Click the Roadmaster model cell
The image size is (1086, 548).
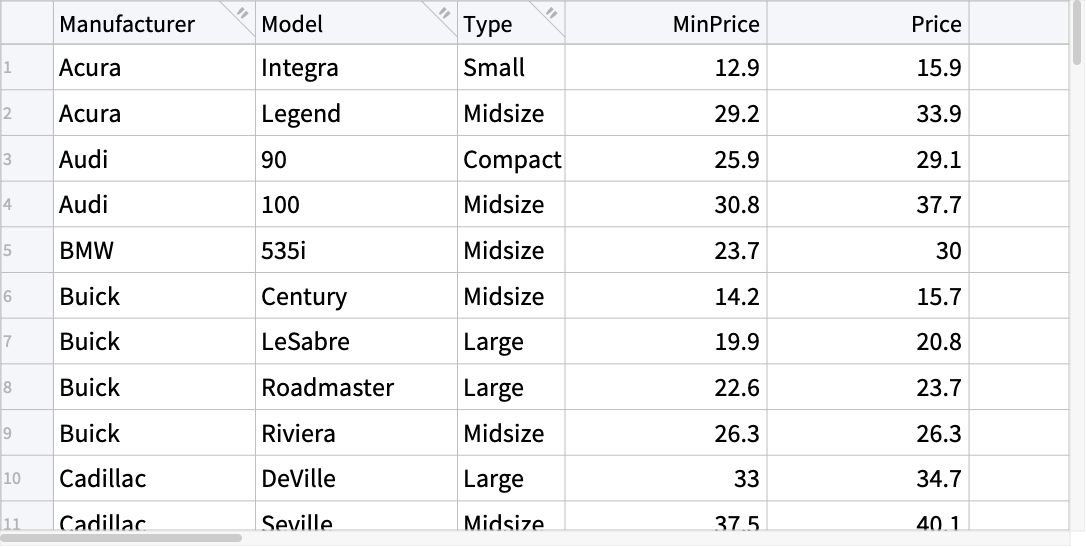357,387
